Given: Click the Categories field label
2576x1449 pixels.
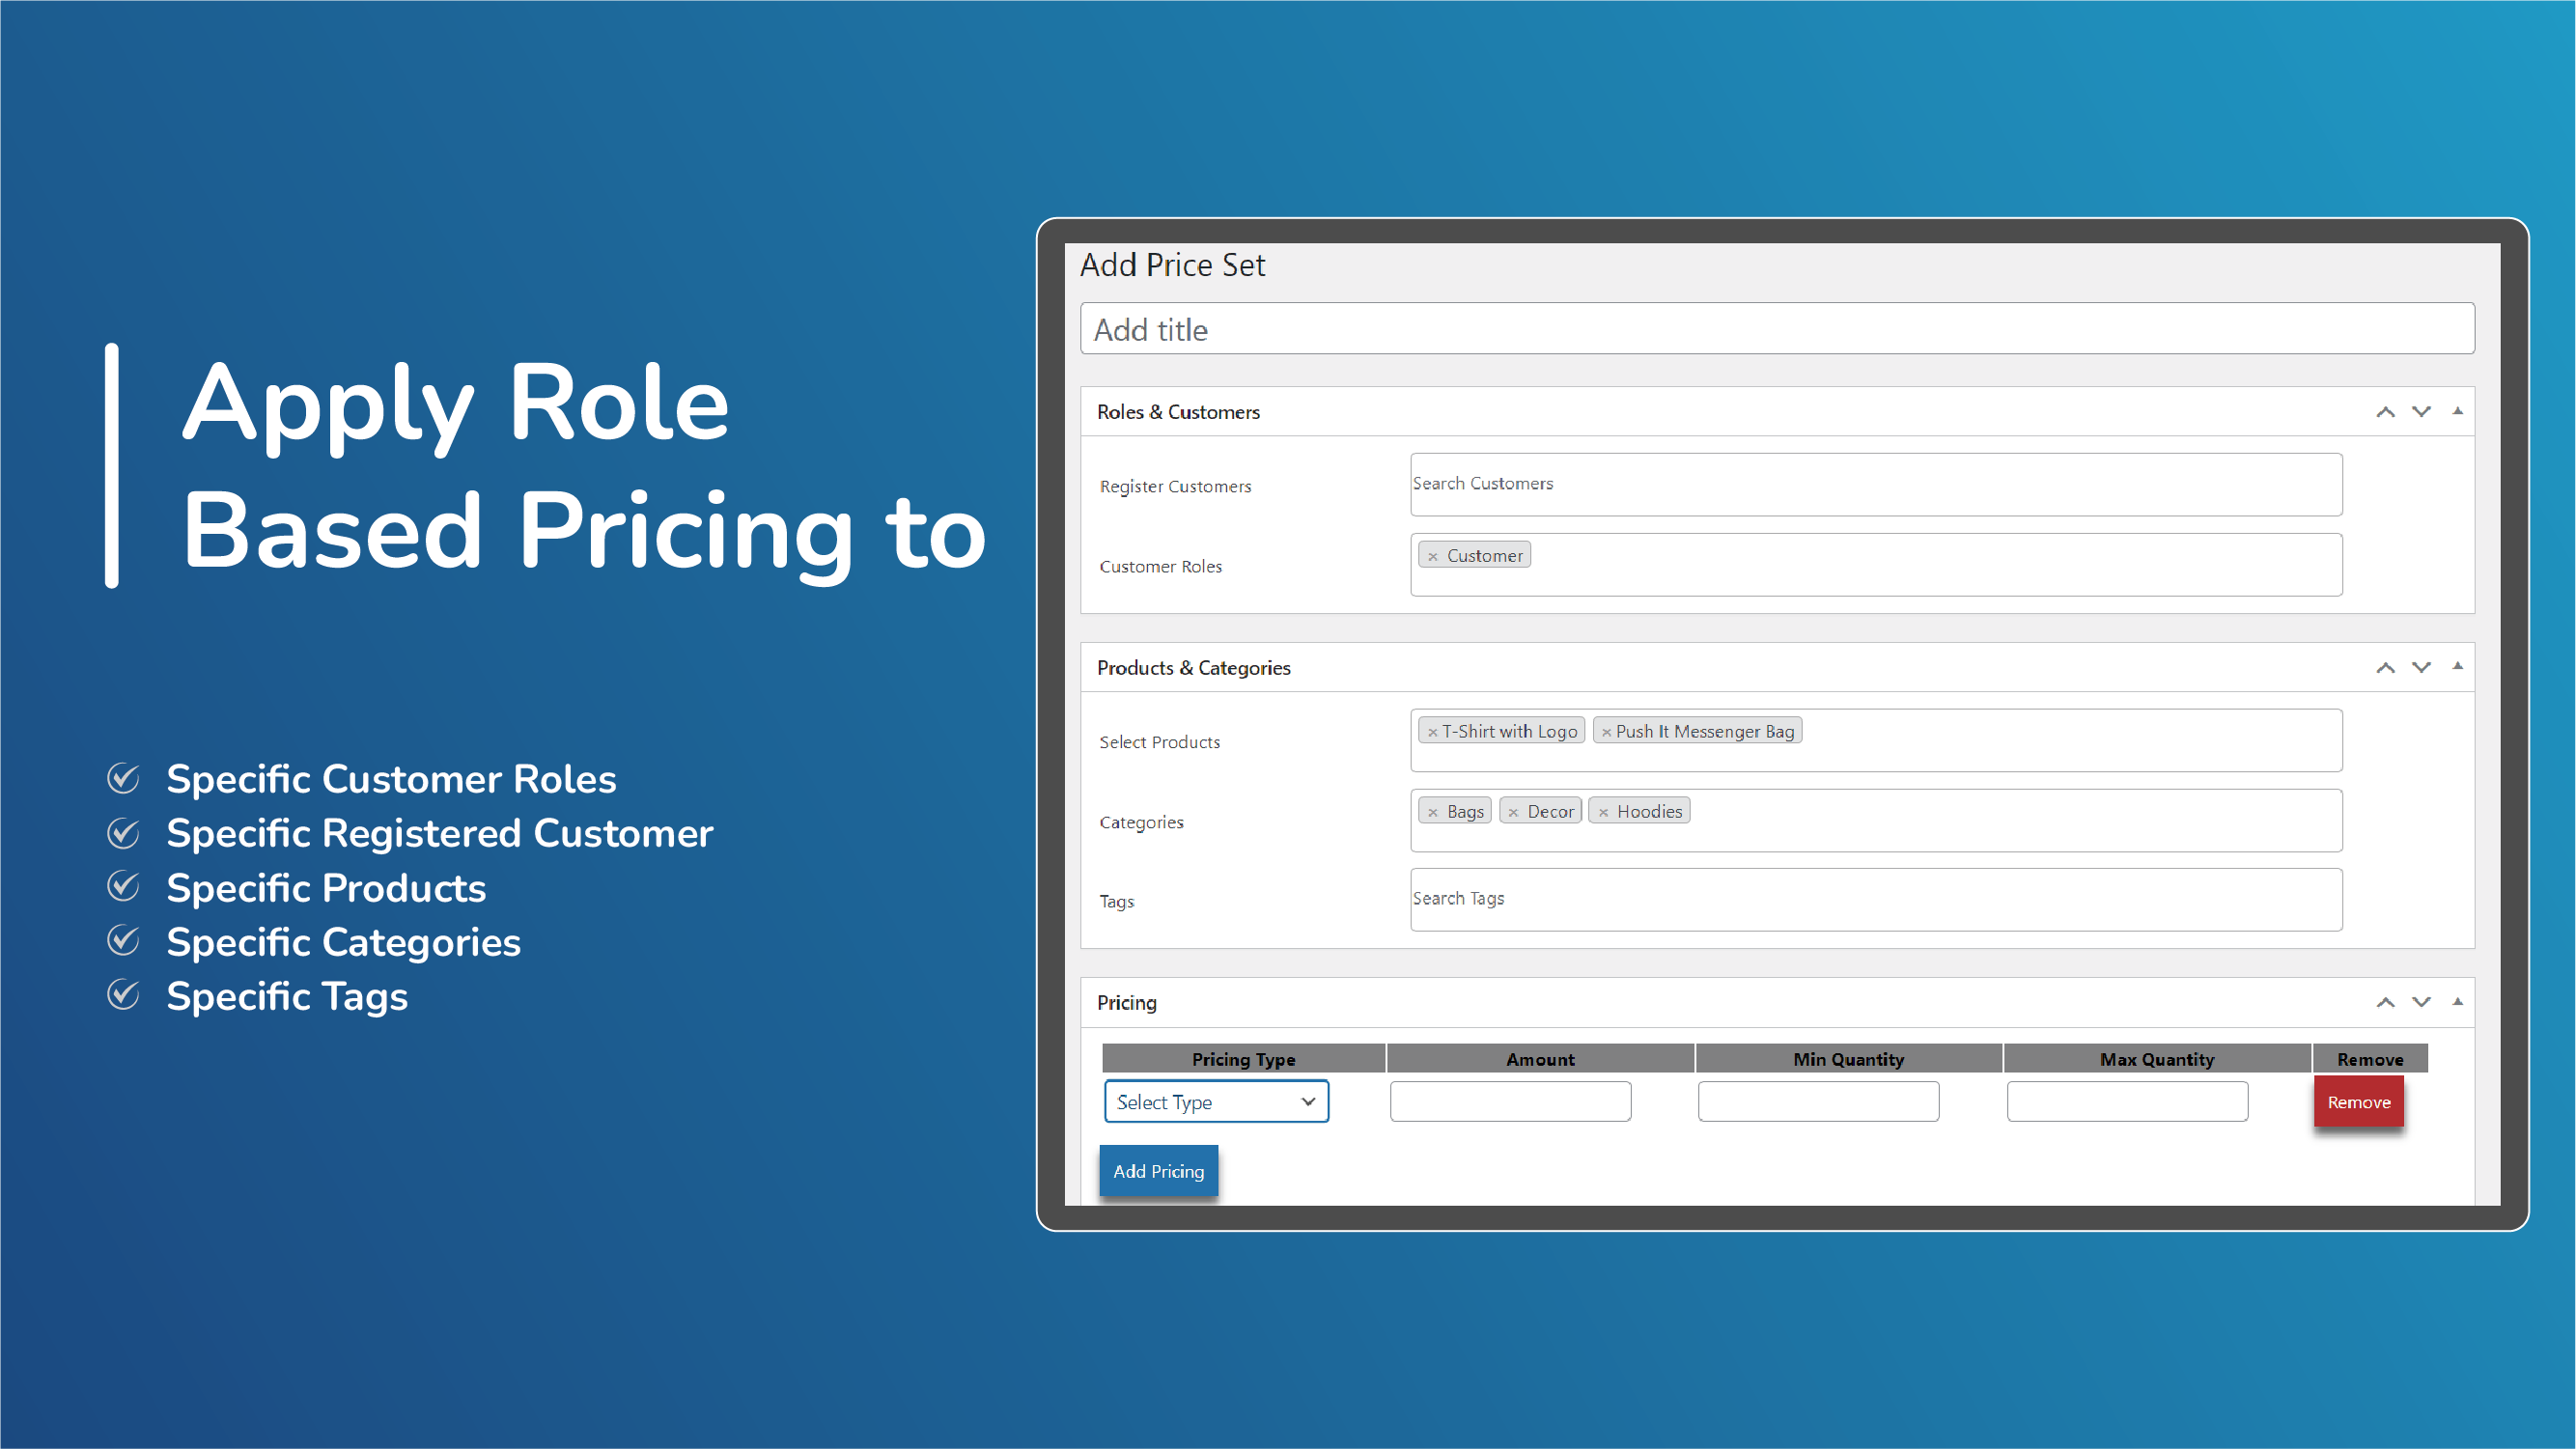Looking at the screenshot, I should (x=1141, y=822).
